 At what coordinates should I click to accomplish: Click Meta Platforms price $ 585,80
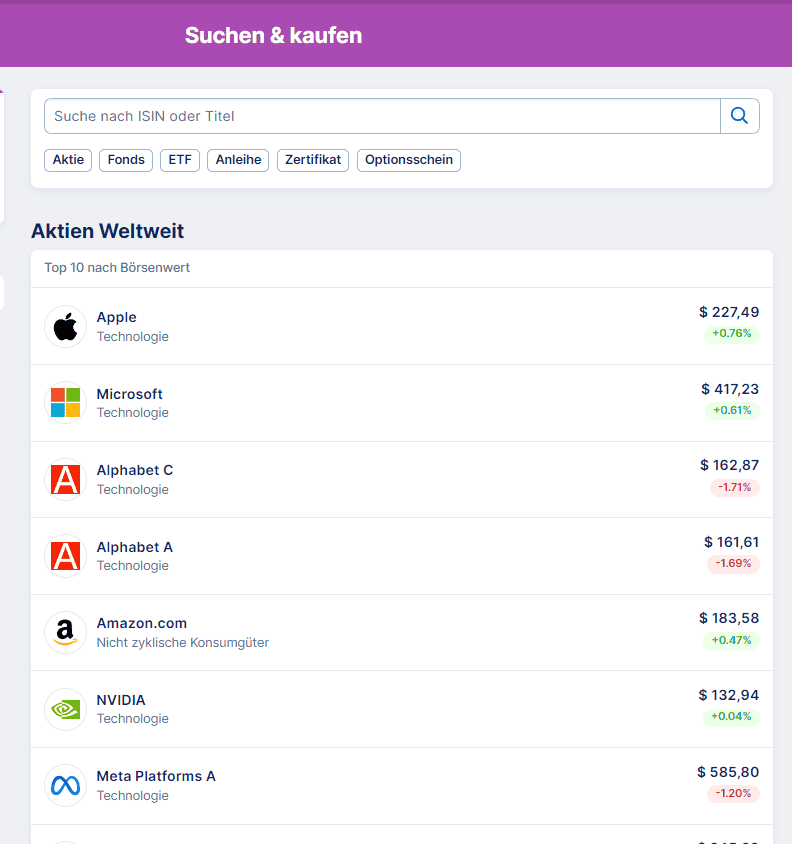coord(728,772)
